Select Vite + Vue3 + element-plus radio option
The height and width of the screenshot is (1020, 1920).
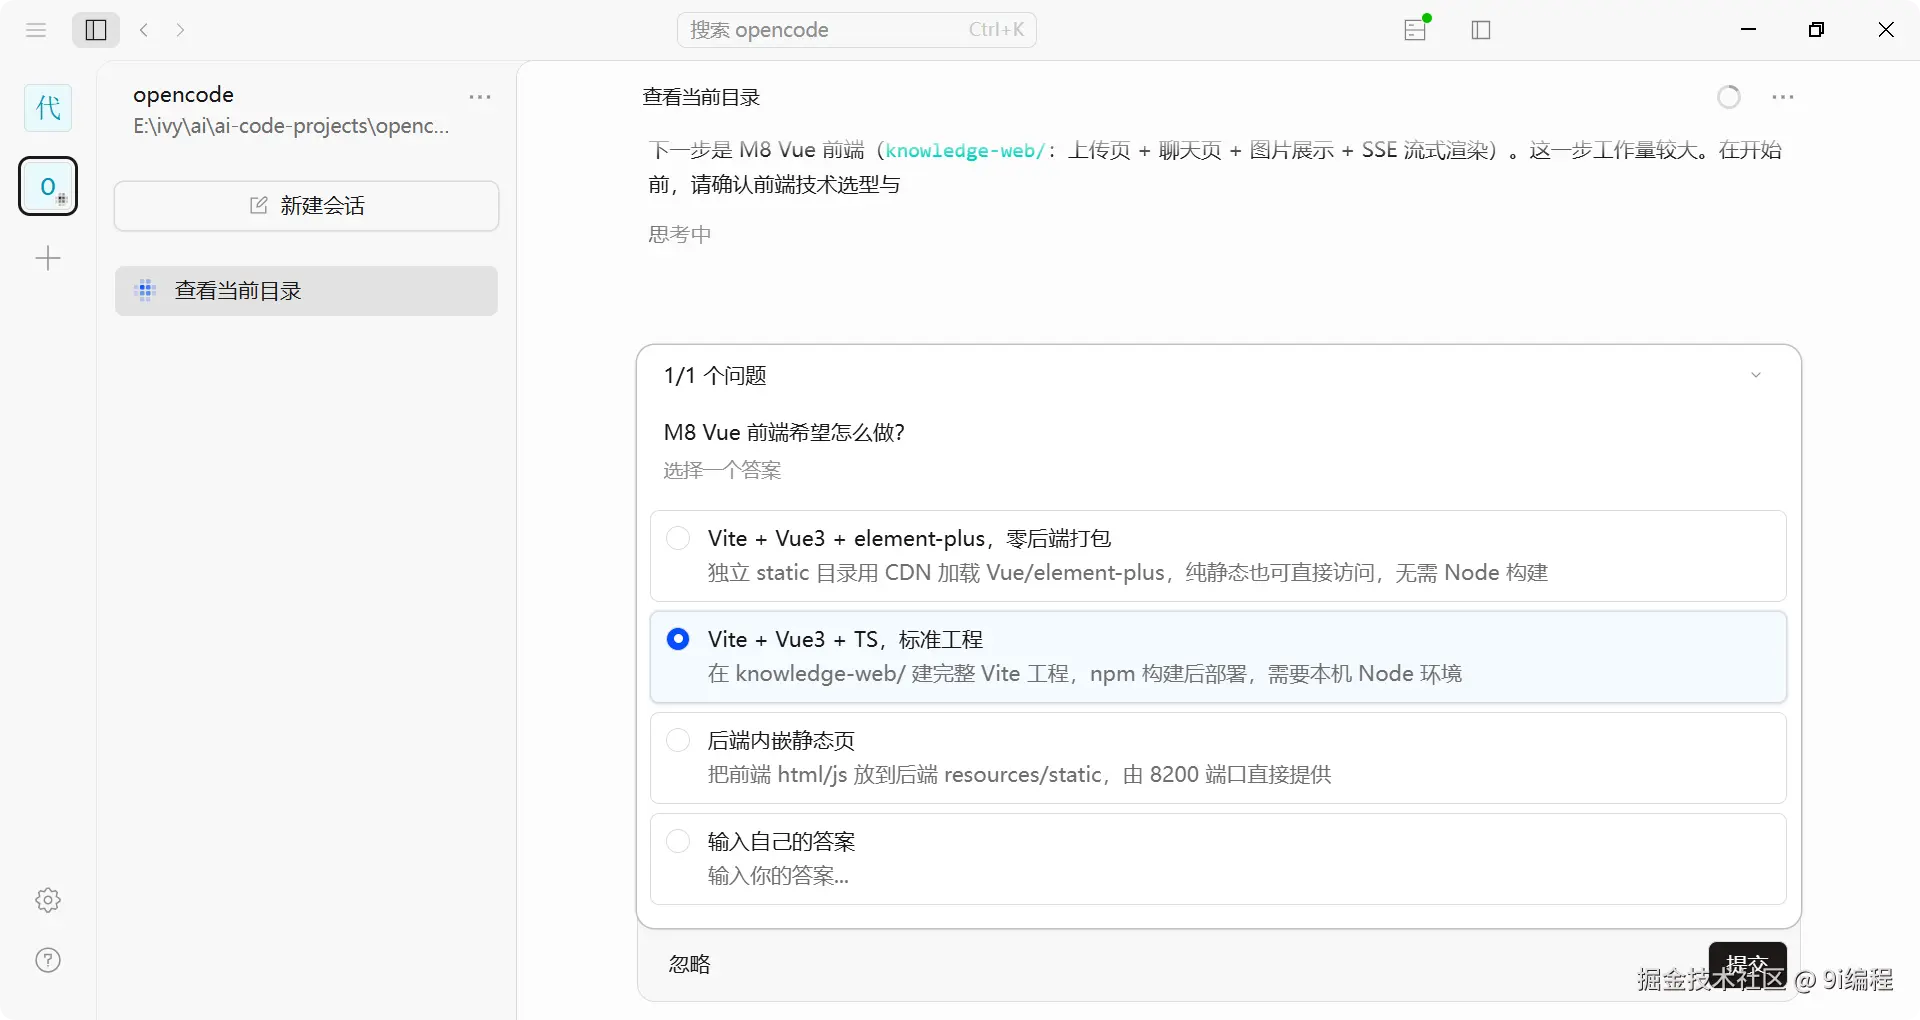678,538
